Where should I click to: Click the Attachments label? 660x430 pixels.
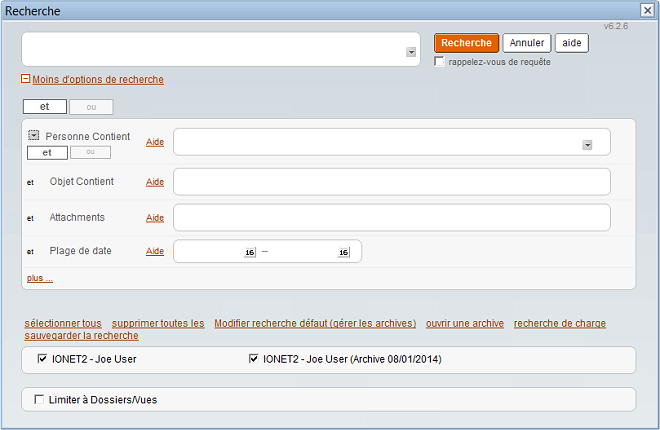(77, 217)
